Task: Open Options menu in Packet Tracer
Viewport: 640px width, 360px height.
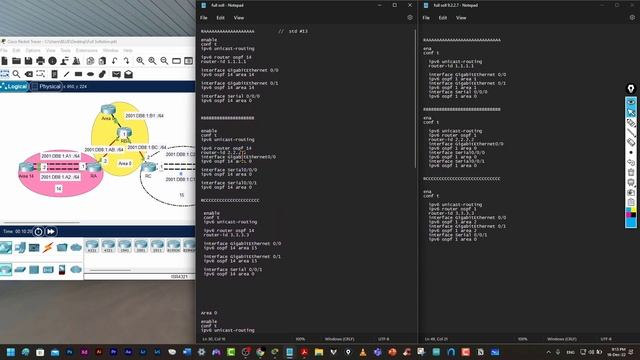Action: [x=33, y=50]
